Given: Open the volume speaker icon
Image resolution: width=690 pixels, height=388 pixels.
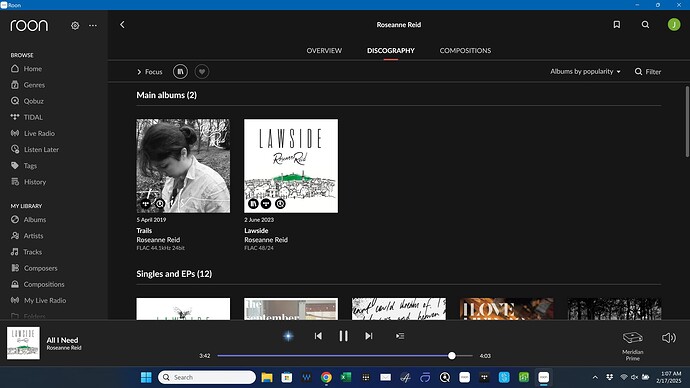Looking at the screenshot, I should coord(669,338).
